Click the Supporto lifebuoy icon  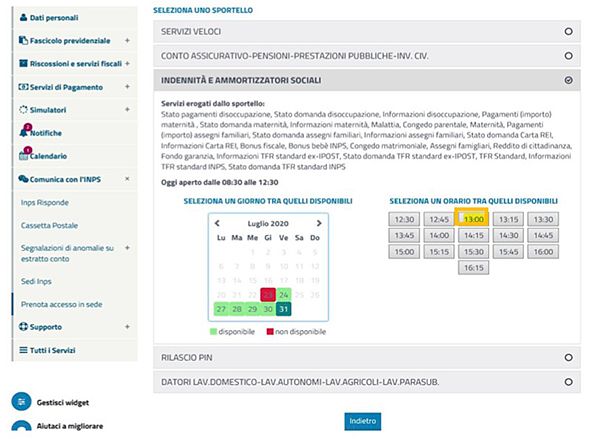(x=23, y=327)
